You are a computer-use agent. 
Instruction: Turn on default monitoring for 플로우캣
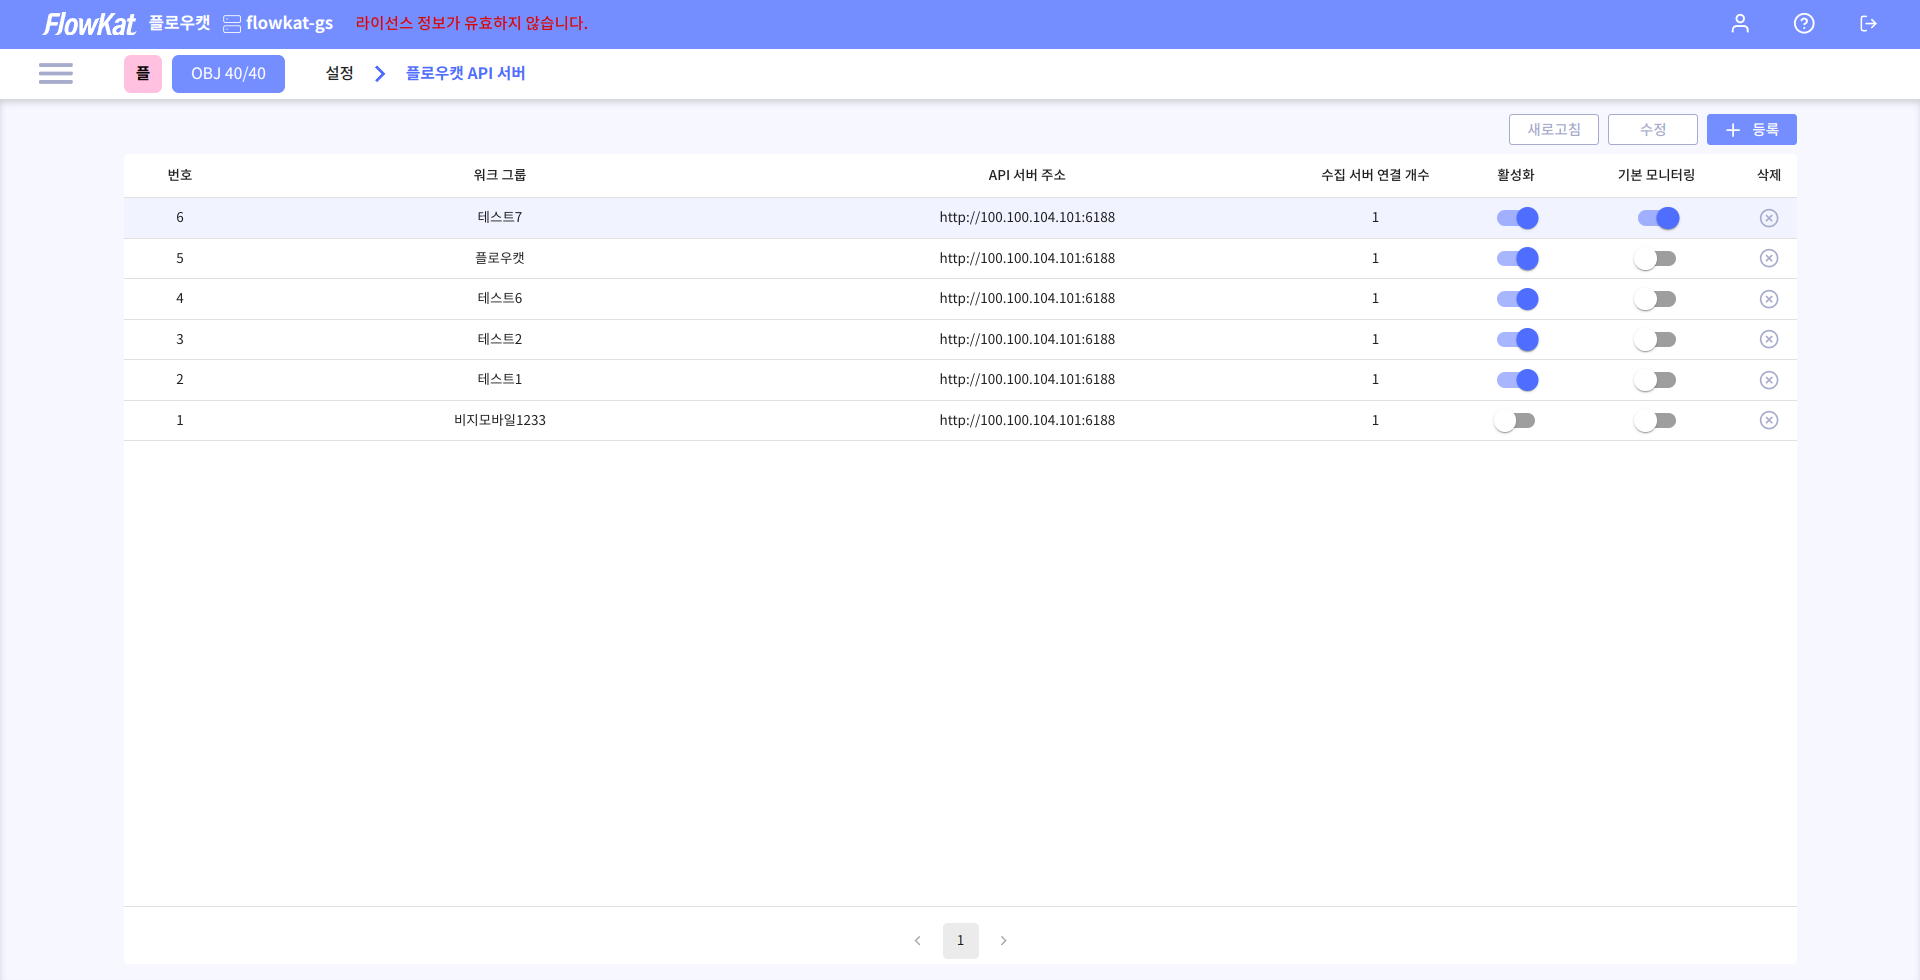[x=1655, y=259]
